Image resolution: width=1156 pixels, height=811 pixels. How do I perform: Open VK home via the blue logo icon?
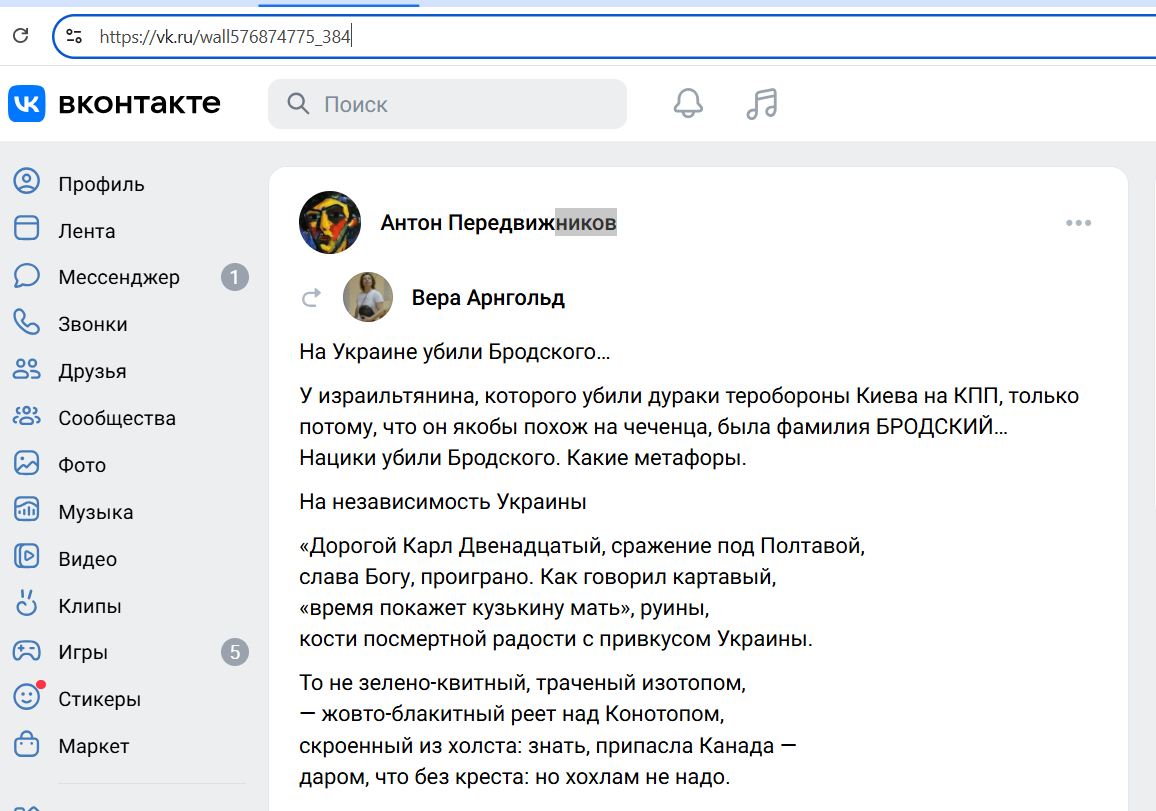(x=27, y=103)
